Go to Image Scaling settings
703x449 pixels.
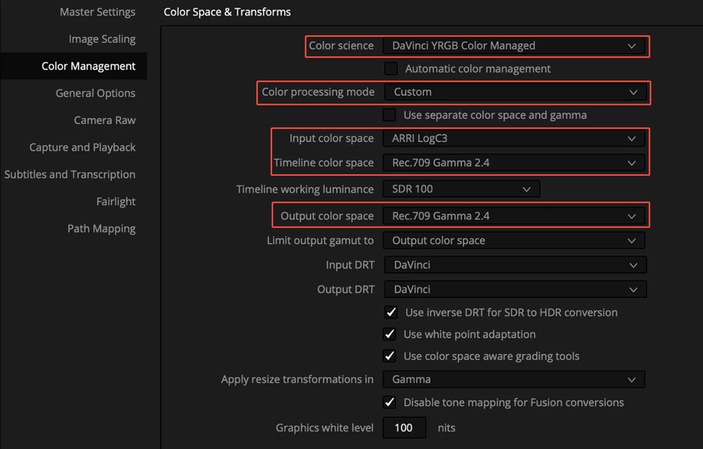tap(102, 39)
